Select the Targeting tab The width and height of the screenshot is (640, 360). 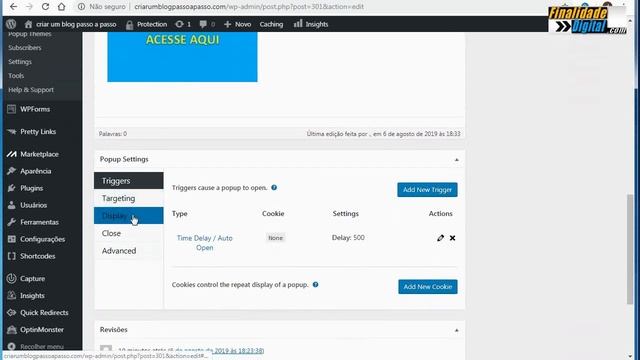click(x=129, y=198)
